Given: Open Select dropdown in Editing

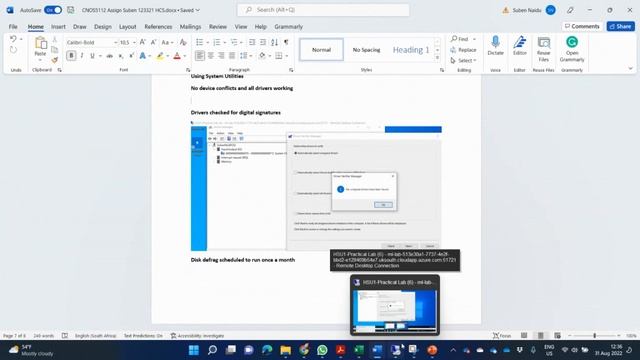Looking at the screenshot, I should click(464, 60).
